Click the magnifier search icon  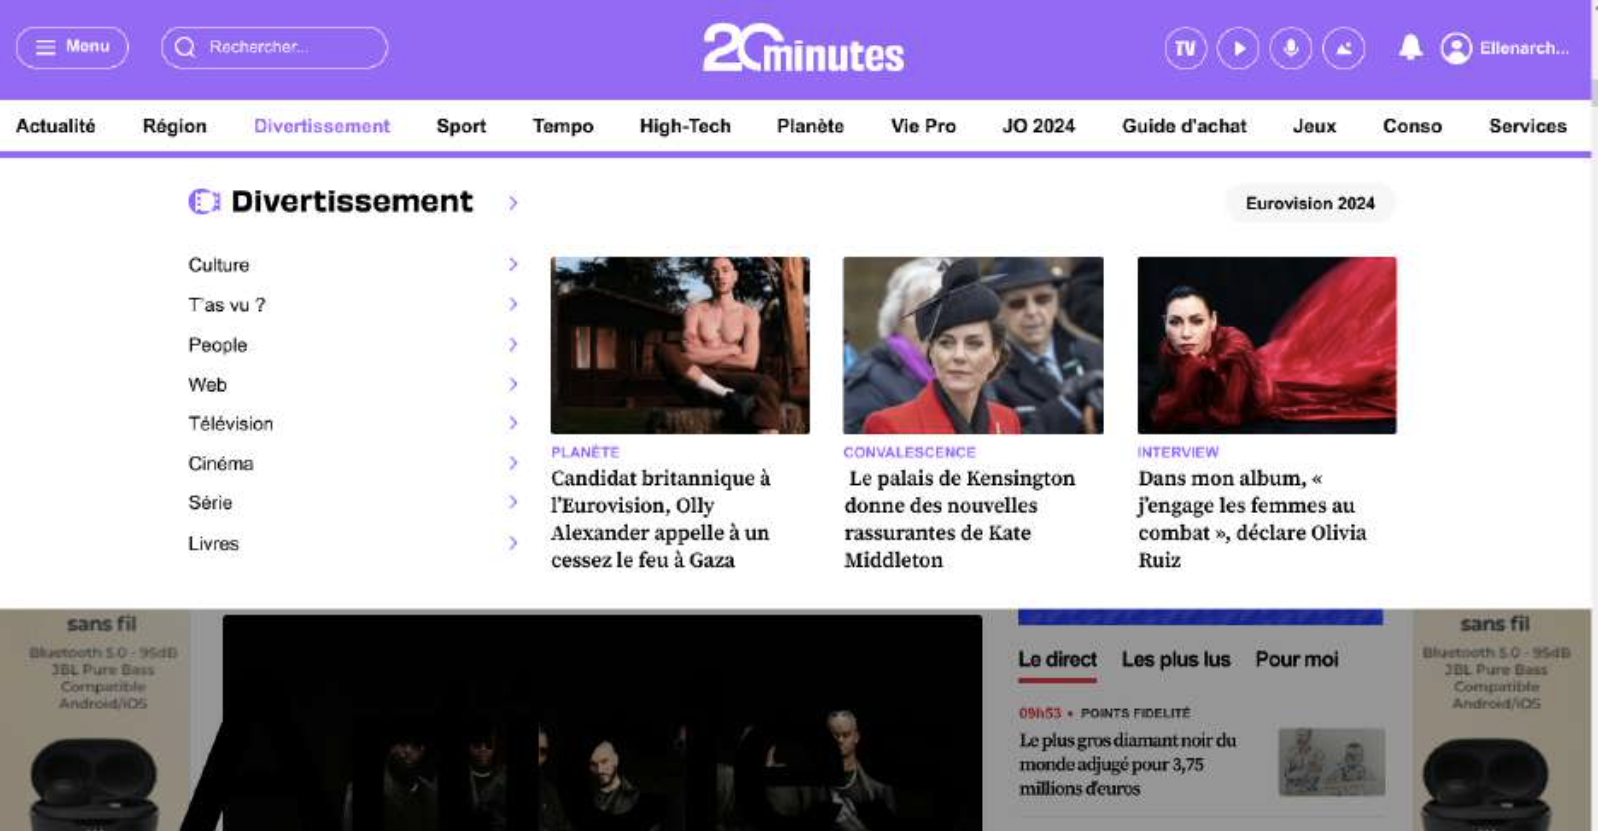click(x=185, y=47)
